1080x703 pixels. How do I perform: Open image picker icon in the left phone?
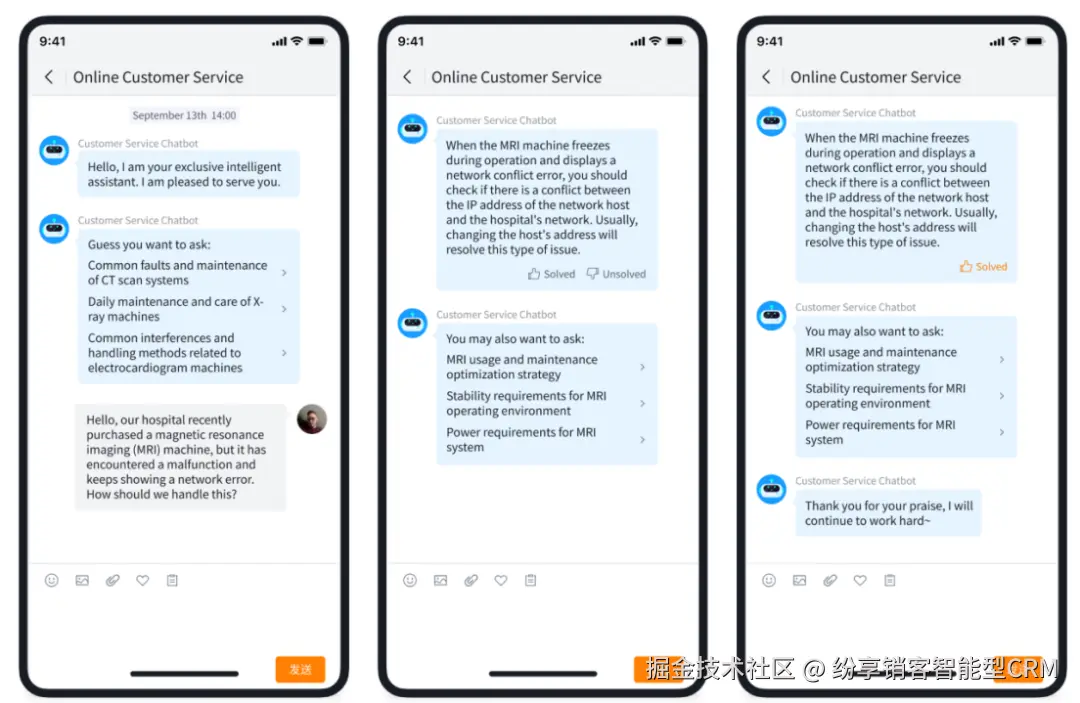[82, 580]
